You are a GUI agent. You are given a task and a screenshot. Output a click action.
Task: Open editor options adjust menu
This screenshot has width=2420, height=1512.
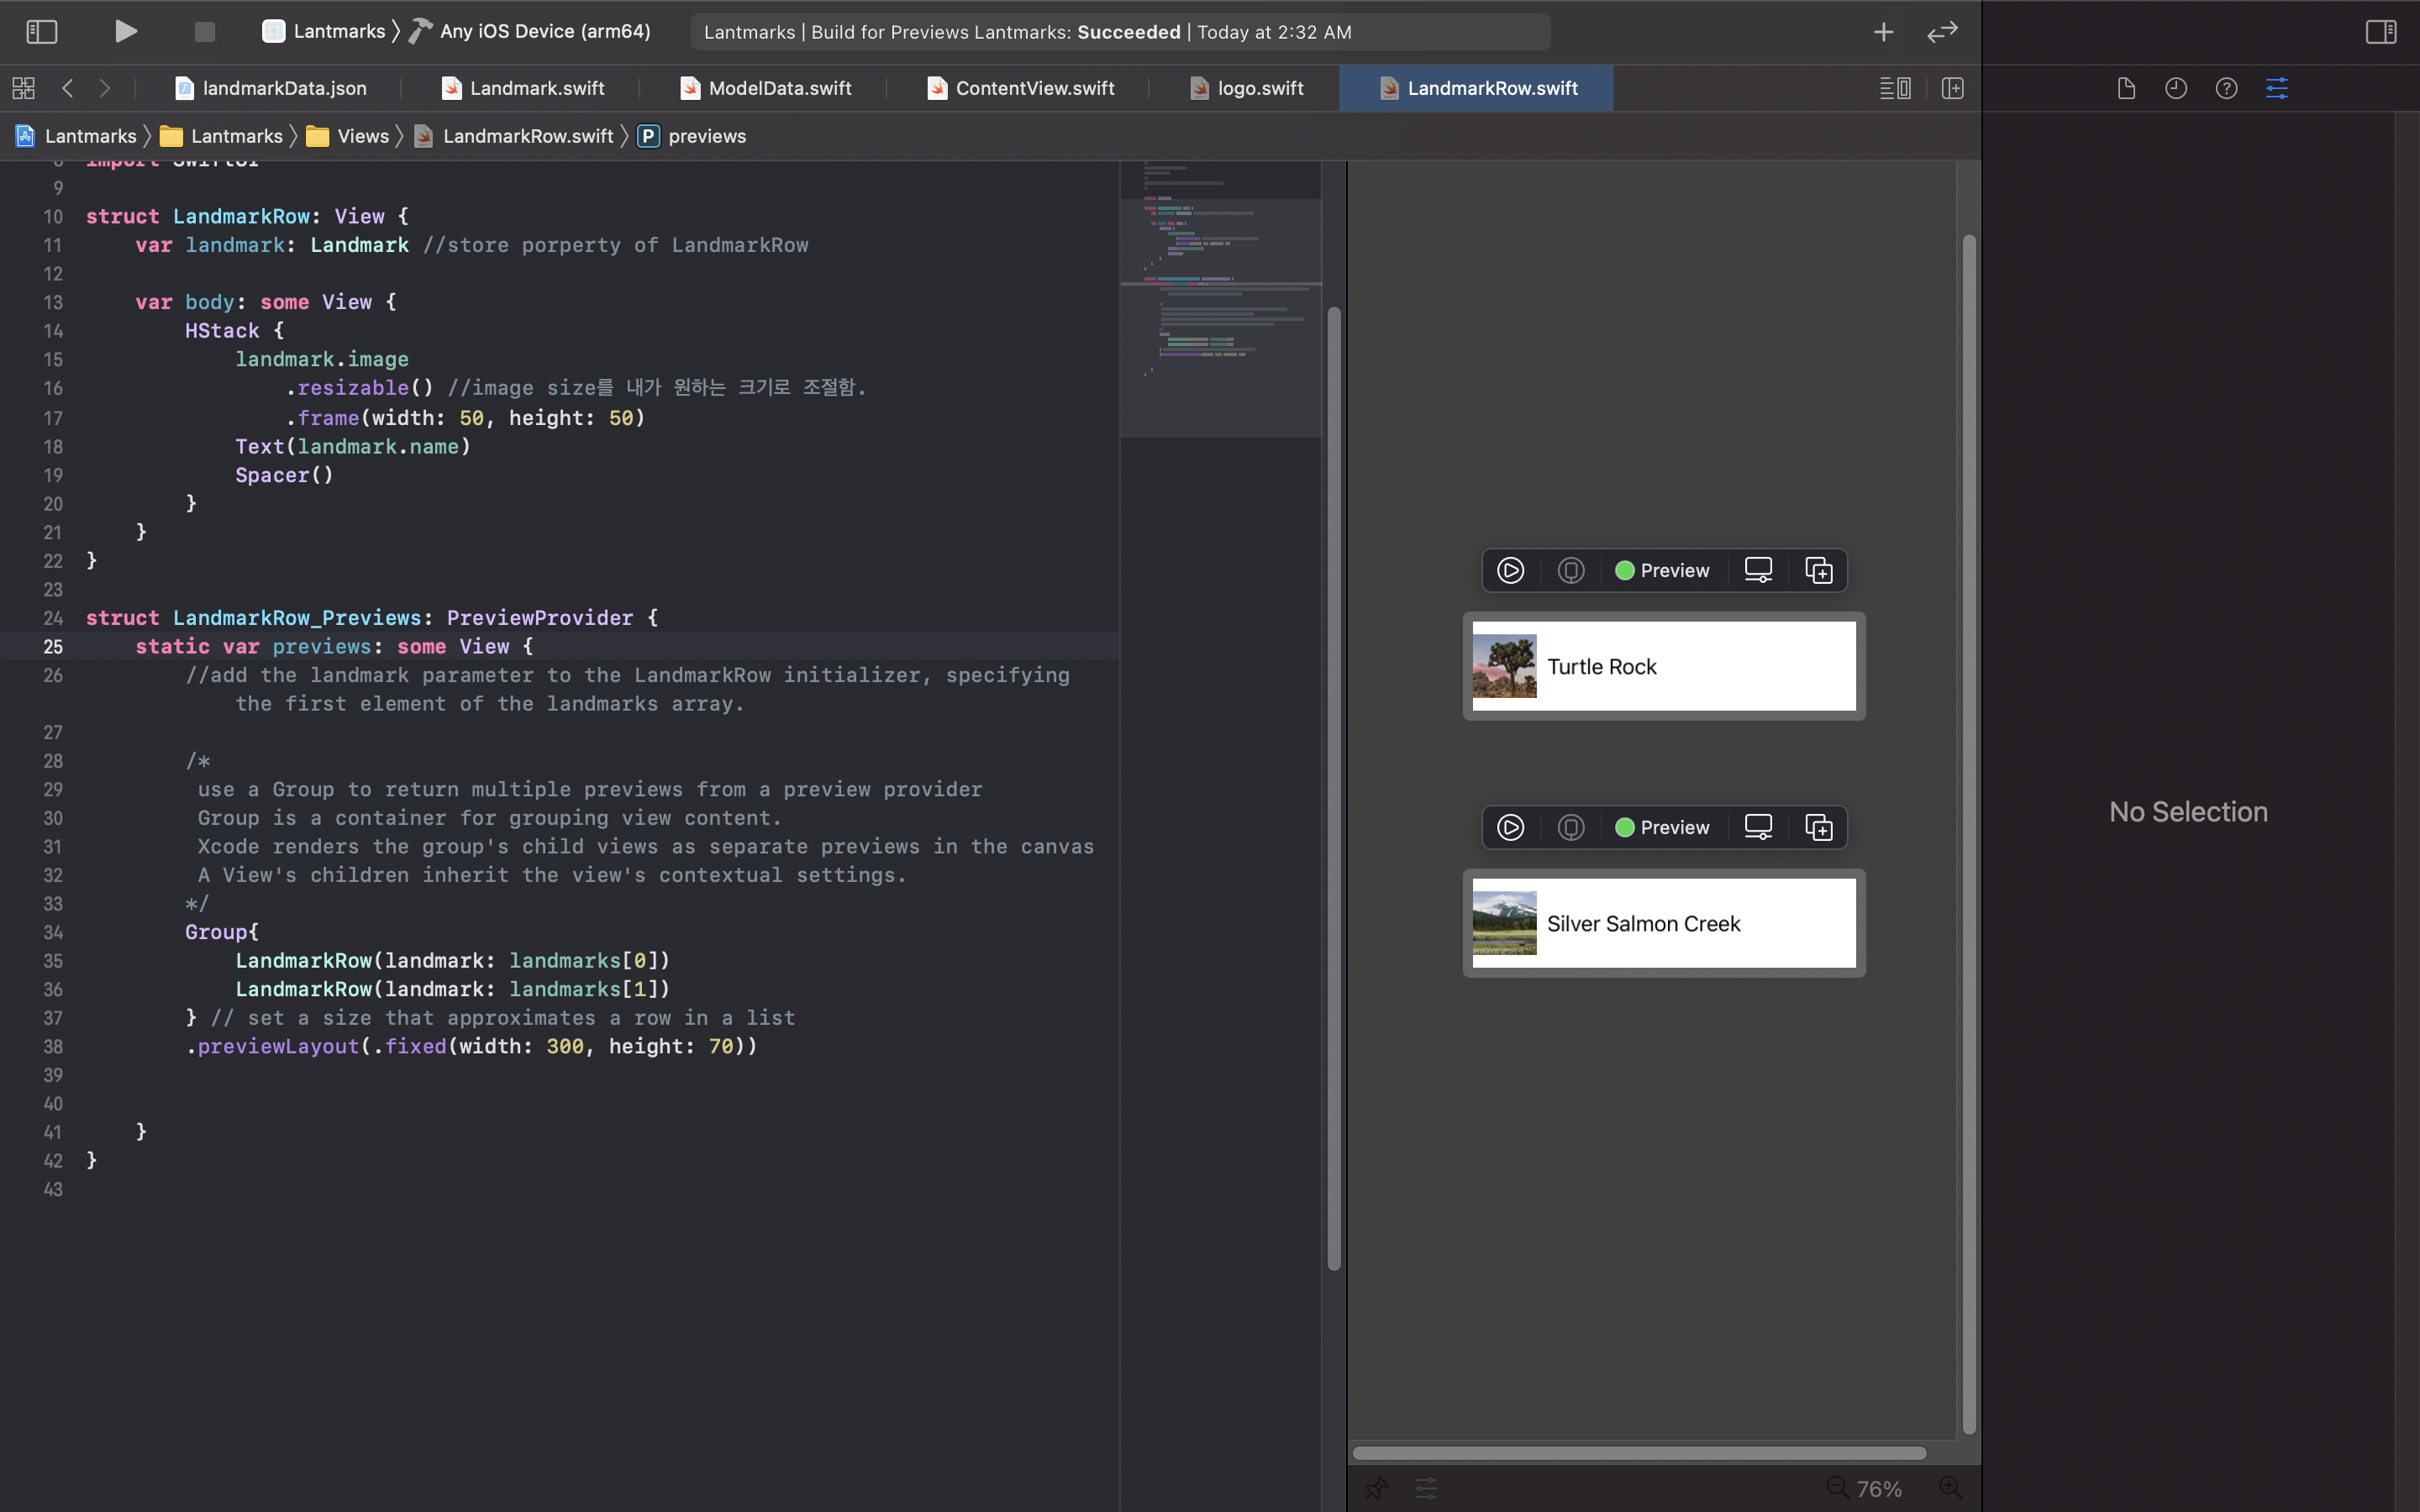coord(1894,88)
